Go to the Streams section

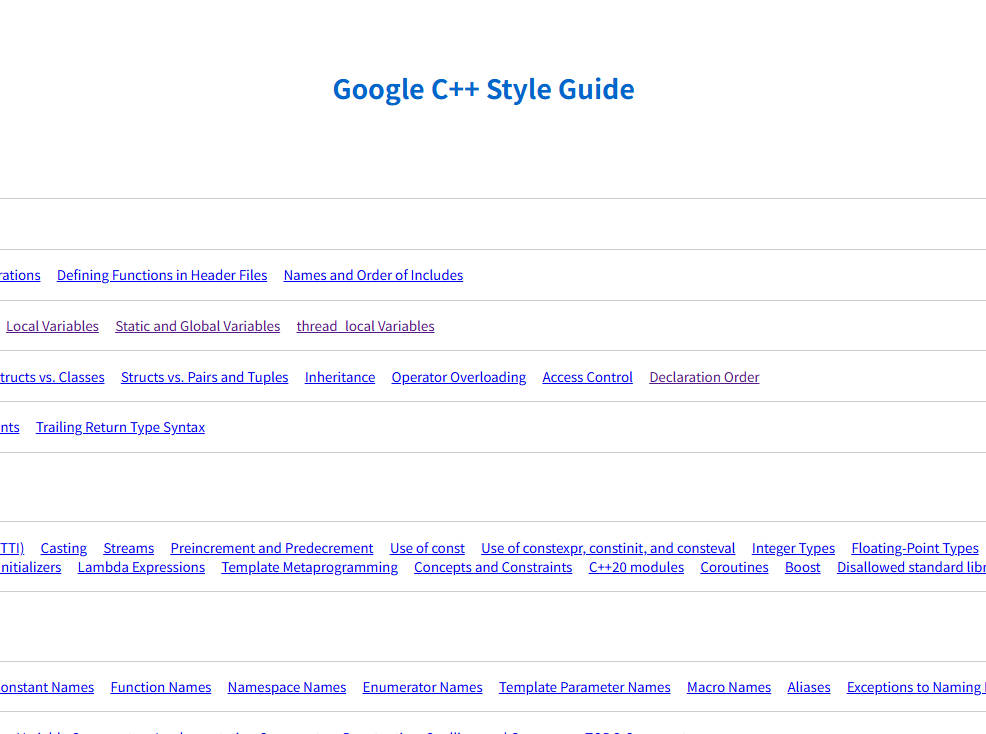coord(128,548)
